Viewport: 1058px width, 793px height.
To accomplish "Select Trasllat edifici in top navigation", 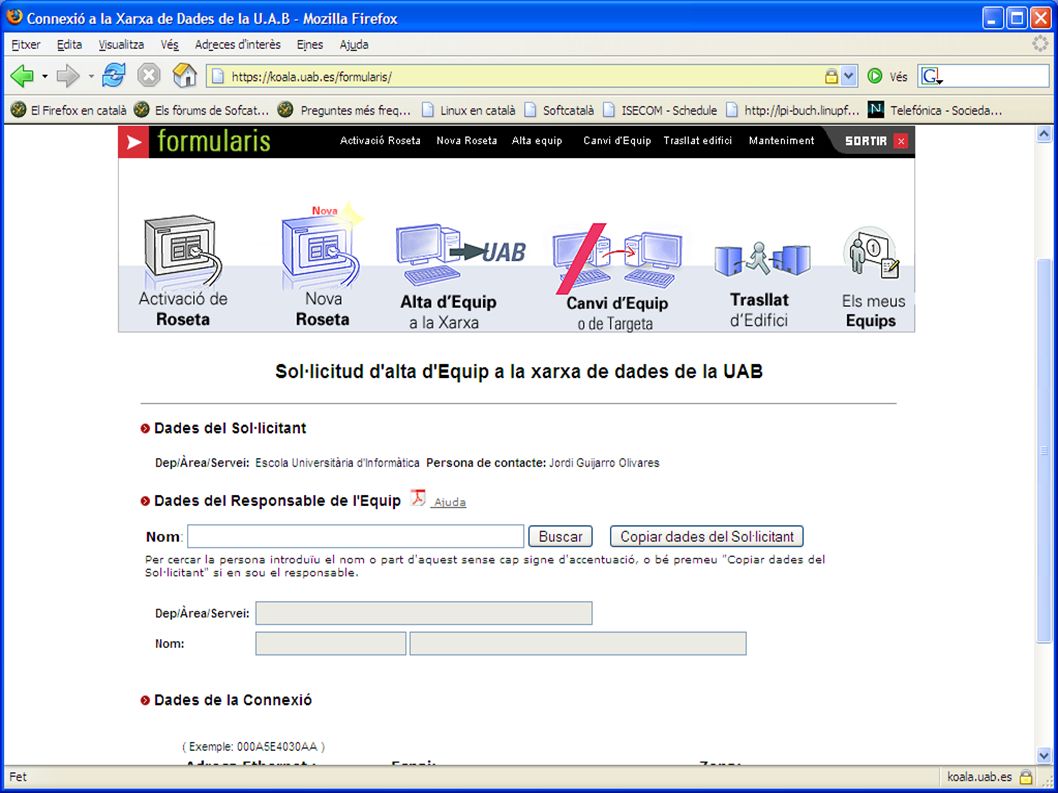I will pyautogui.click(x=698, y=140).
